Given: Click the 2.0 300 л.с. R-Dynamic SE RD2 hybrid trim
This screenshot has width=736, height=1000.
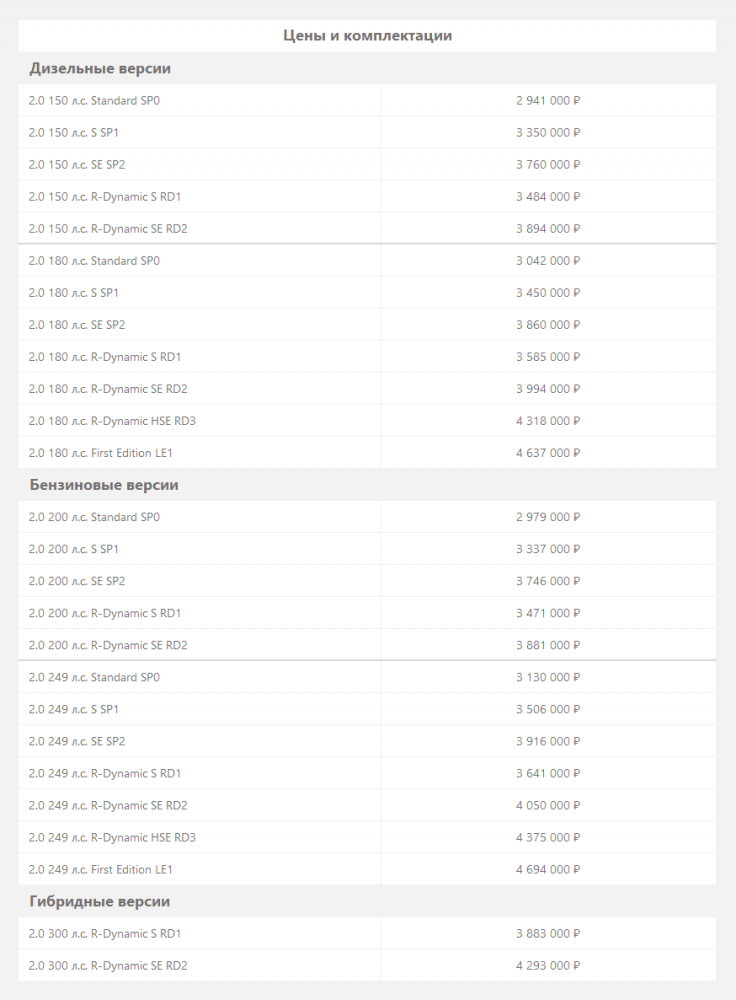Looking at the screenshot, I should [x=109, y=965].
